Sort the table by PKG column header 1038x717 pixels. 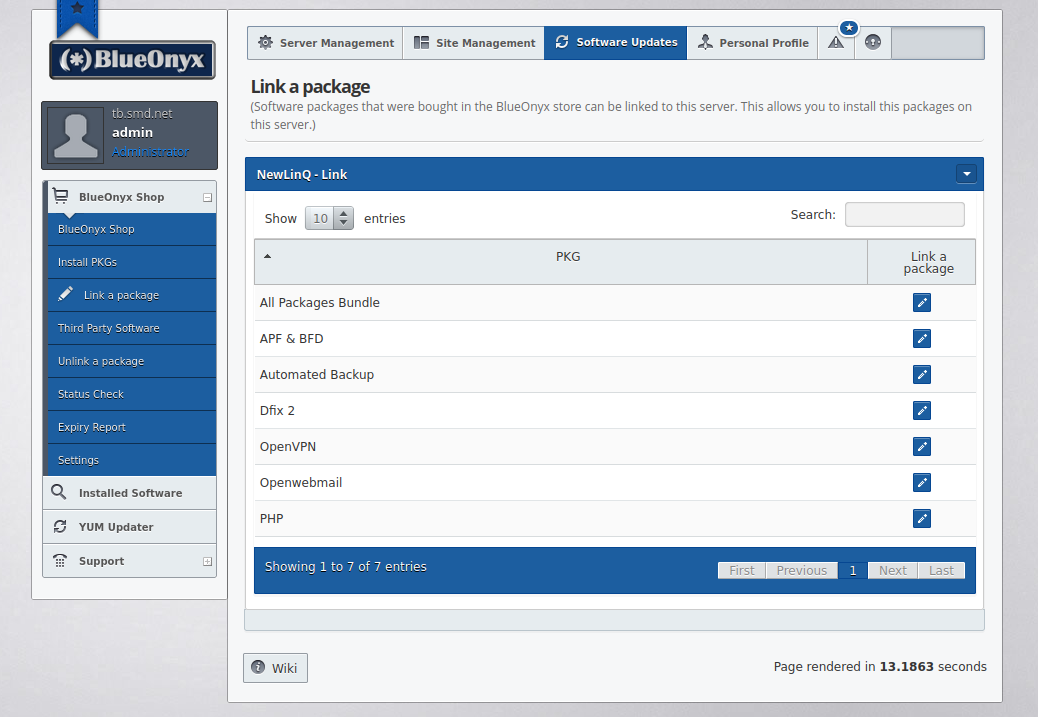(567, 257)
